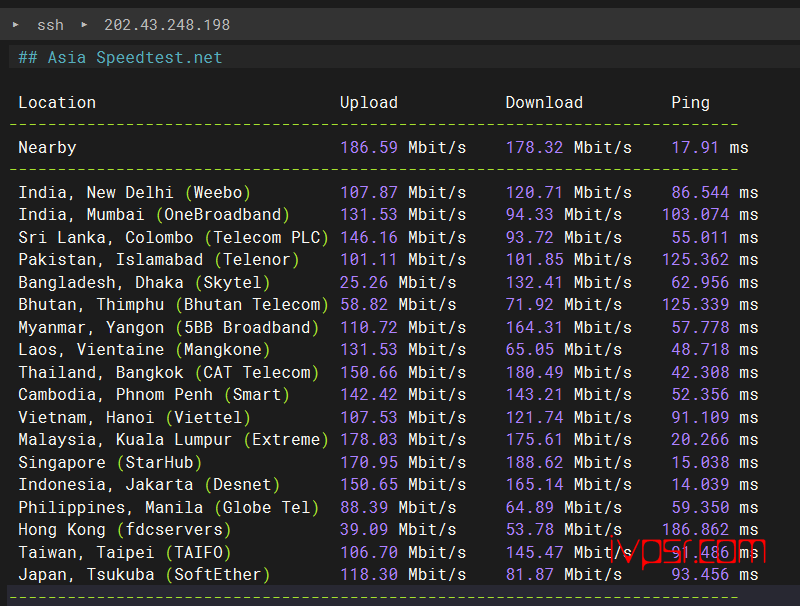Click the Ping column header
800x606 pixels.
[x=690, y=103]
